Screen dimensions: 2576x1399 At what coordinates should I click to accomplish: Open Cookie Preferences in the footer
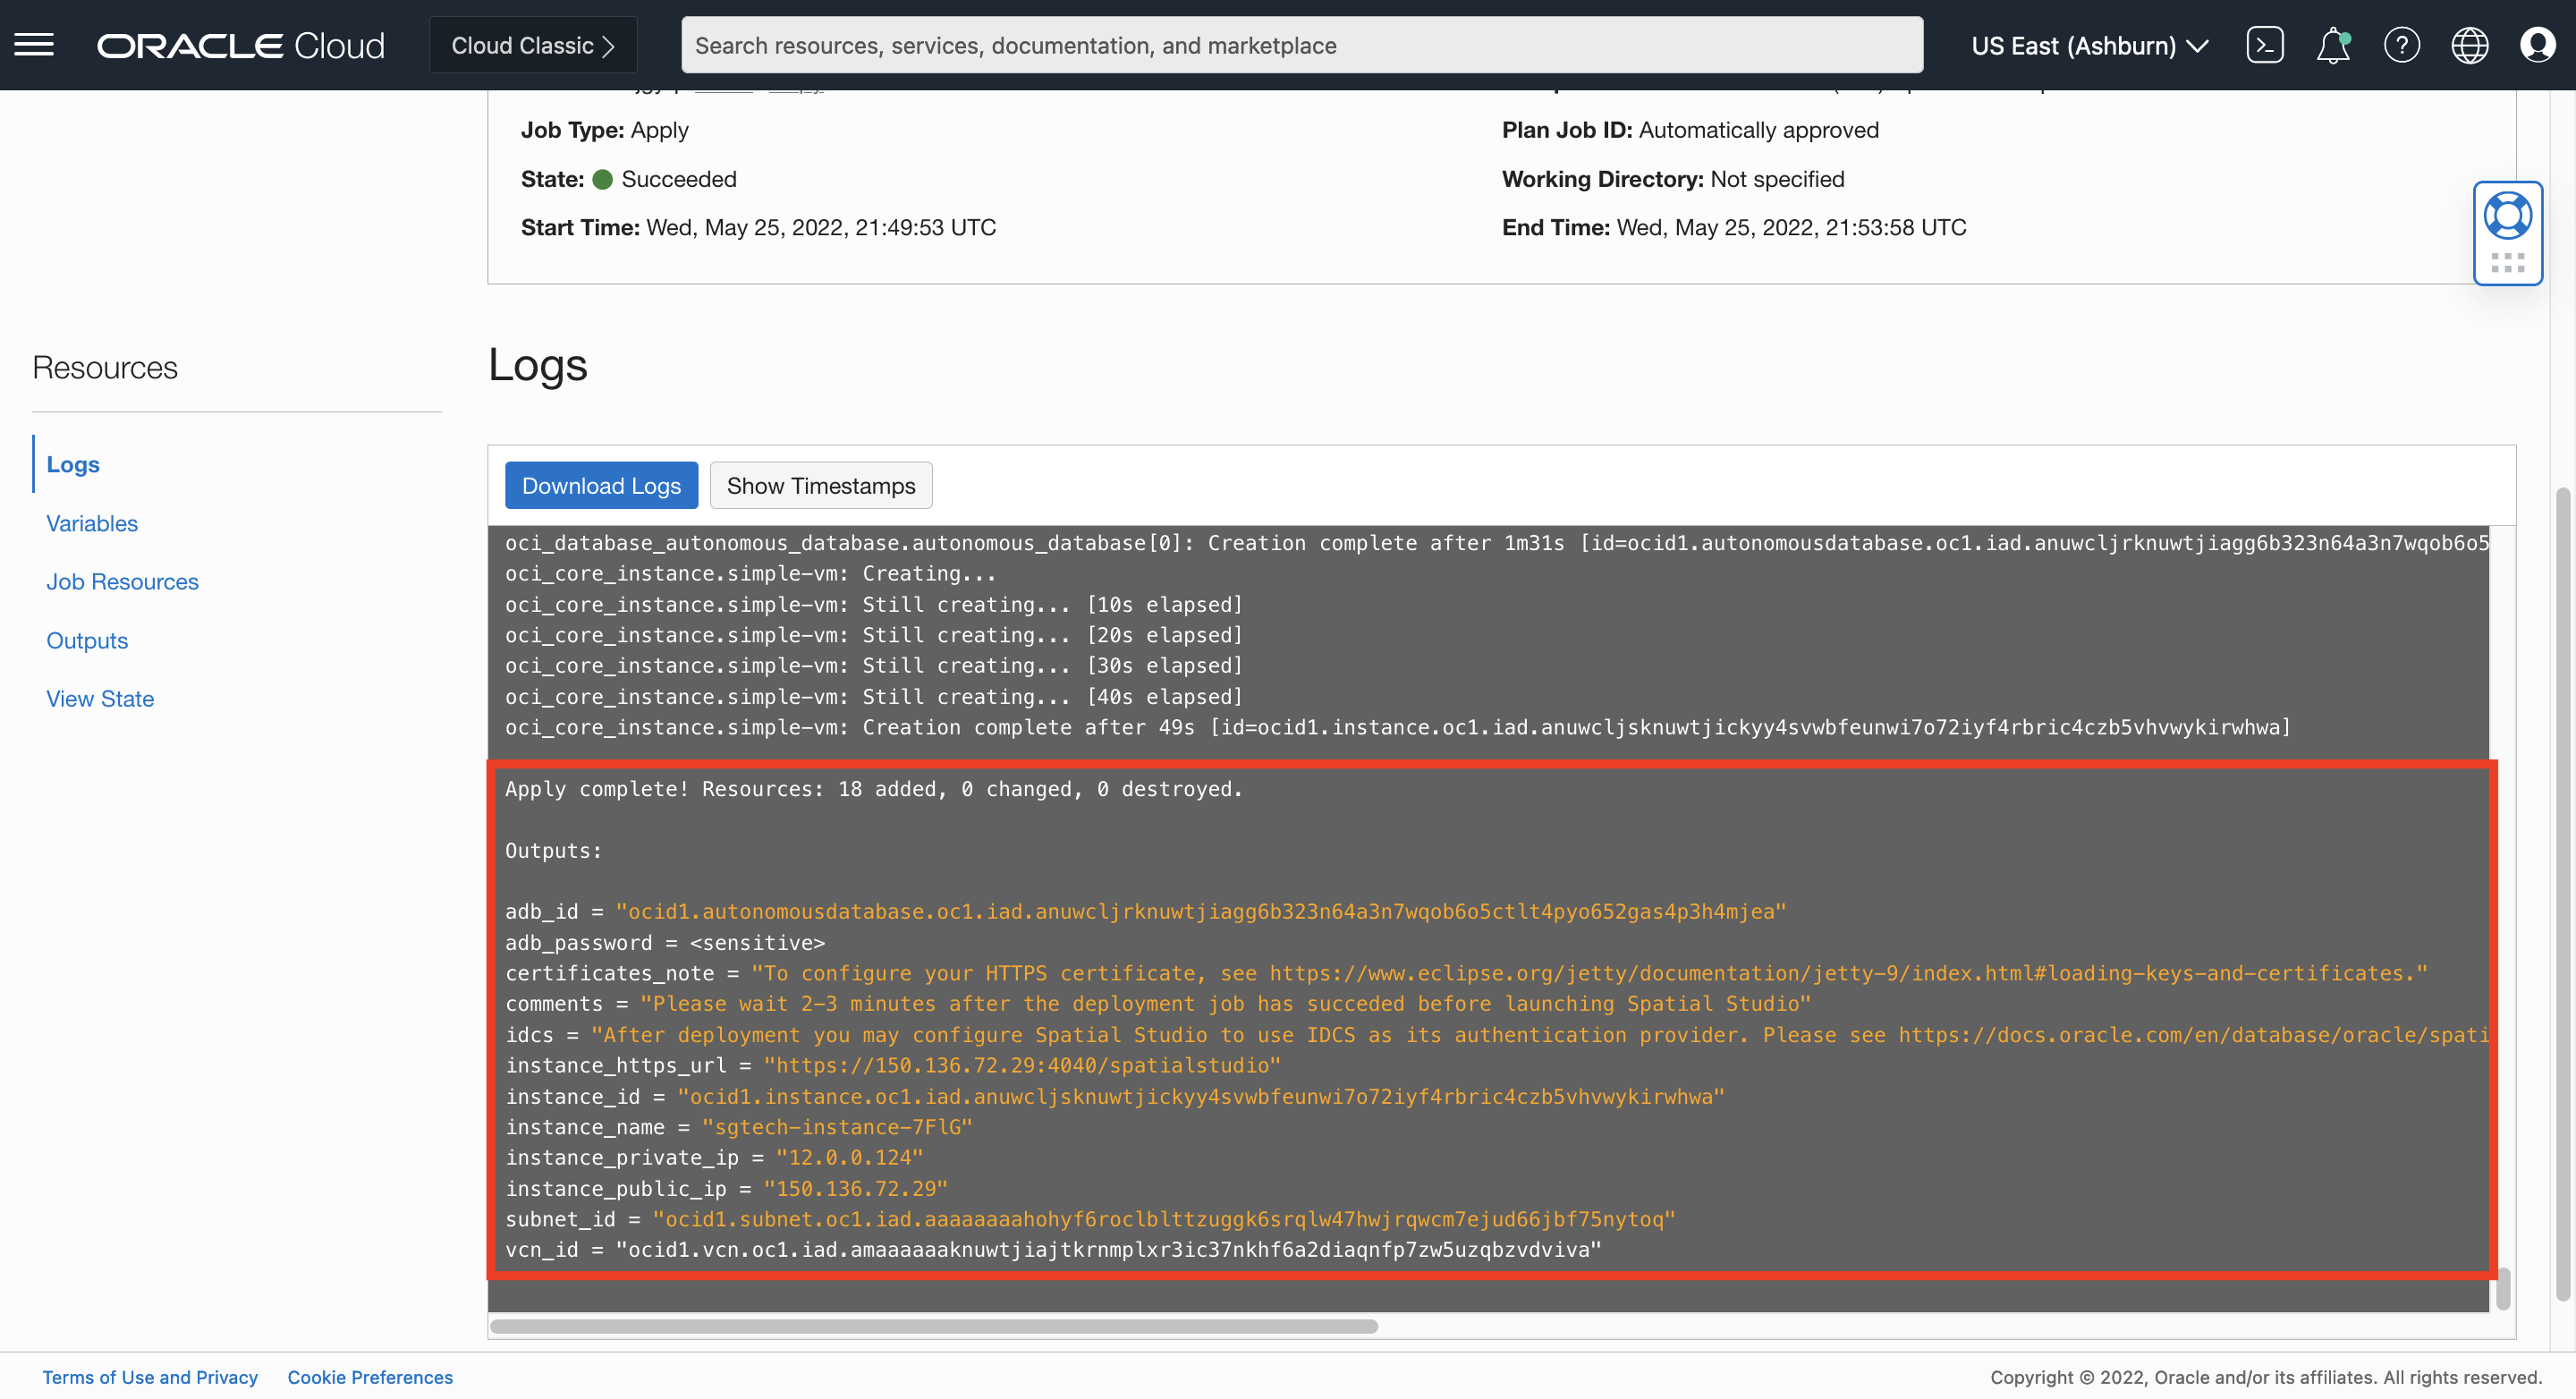369,1377
